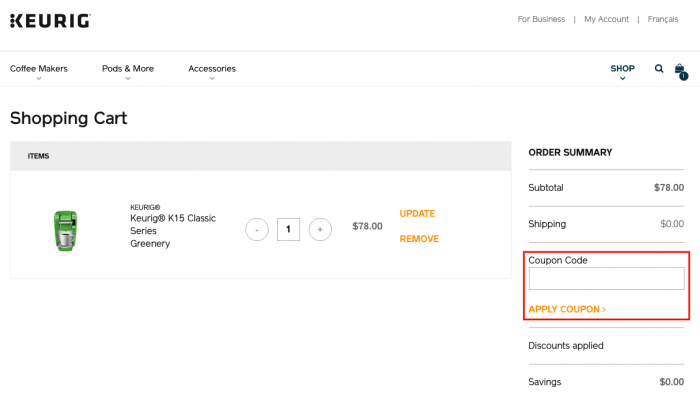
Task: Open Keurig K15 Classic Series product link
Action: click(173, 231)
